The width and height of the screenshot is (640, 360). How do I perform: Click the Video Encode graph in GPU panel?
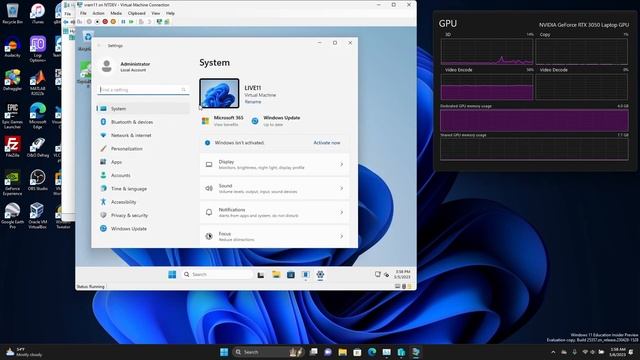(487, 87)
